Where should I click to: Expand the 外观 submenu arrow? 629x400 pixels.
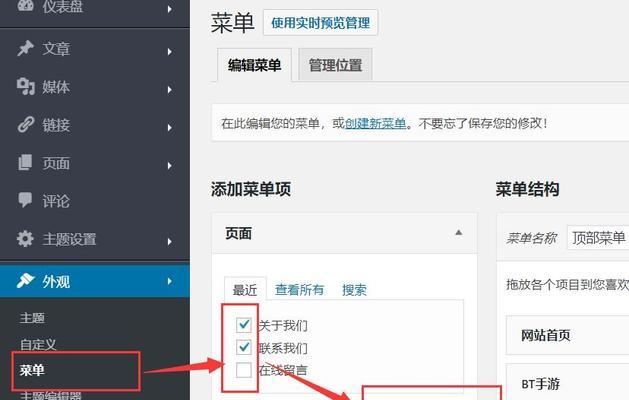[170, 281]
